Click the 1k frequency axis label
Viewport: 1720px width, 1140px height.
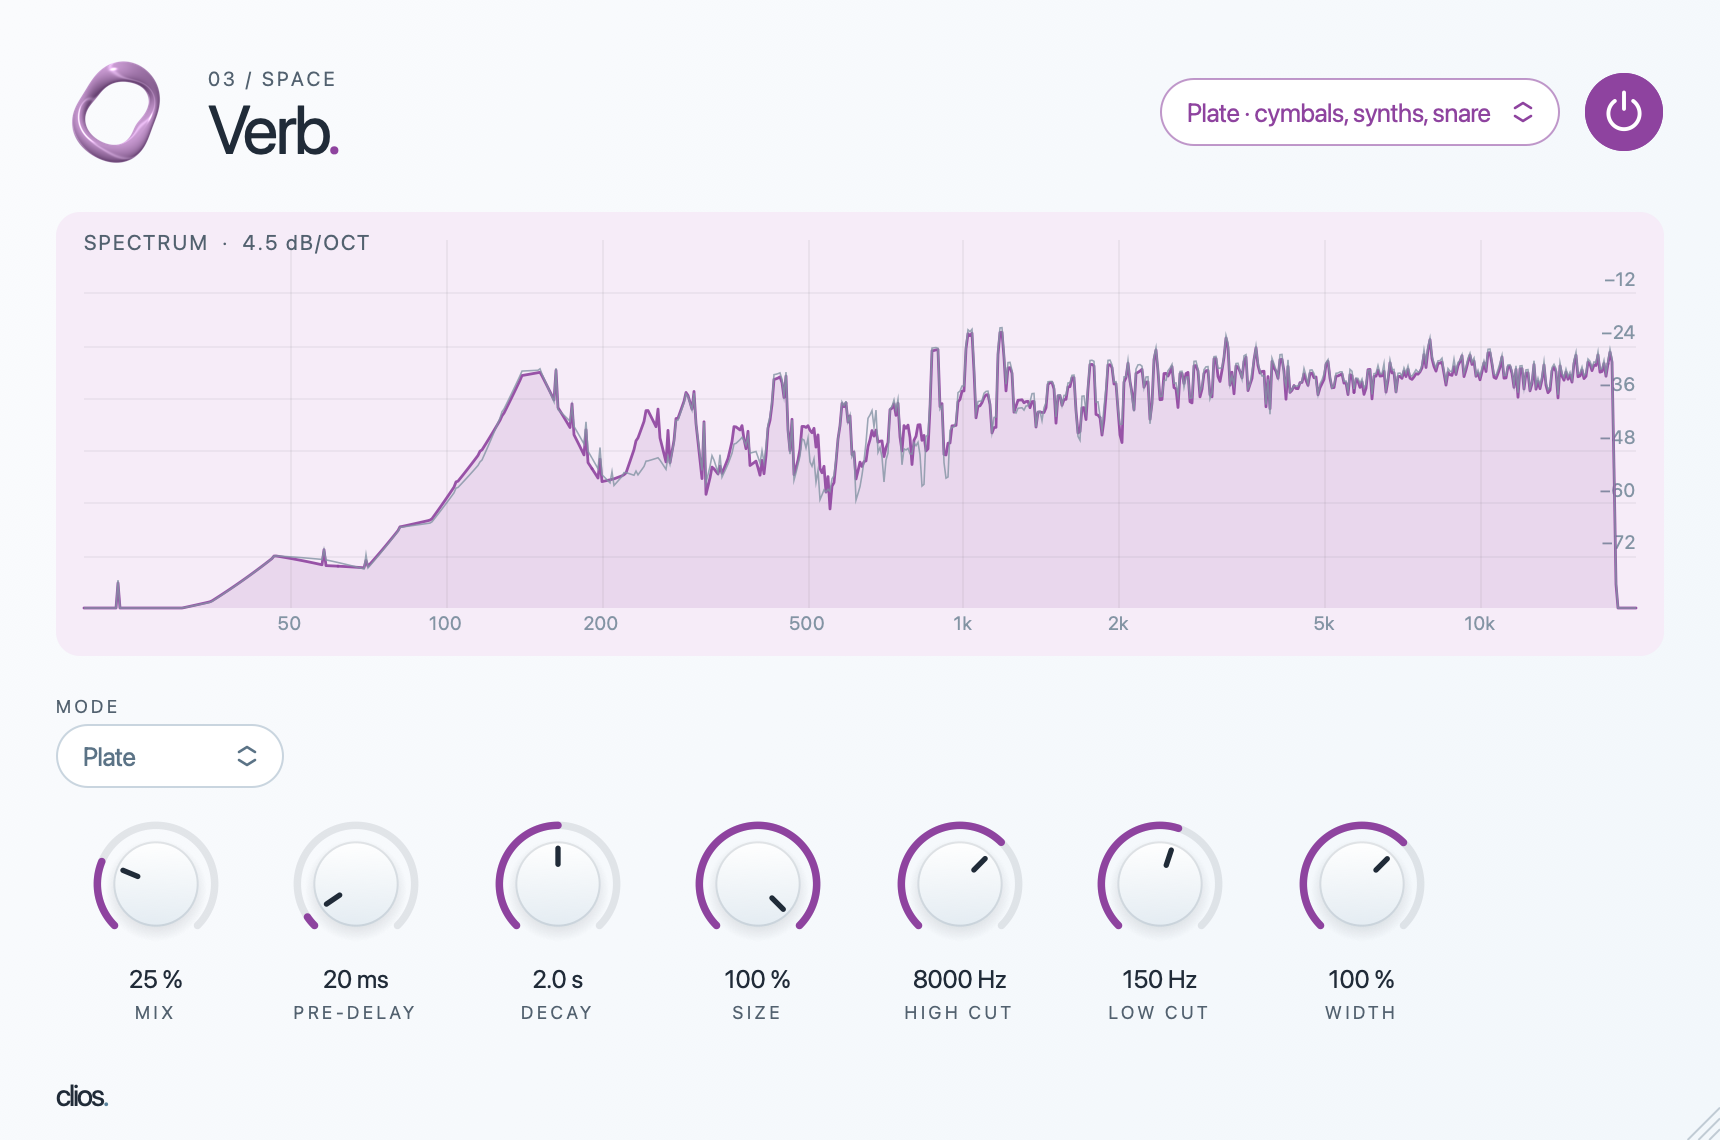(963, 623)
